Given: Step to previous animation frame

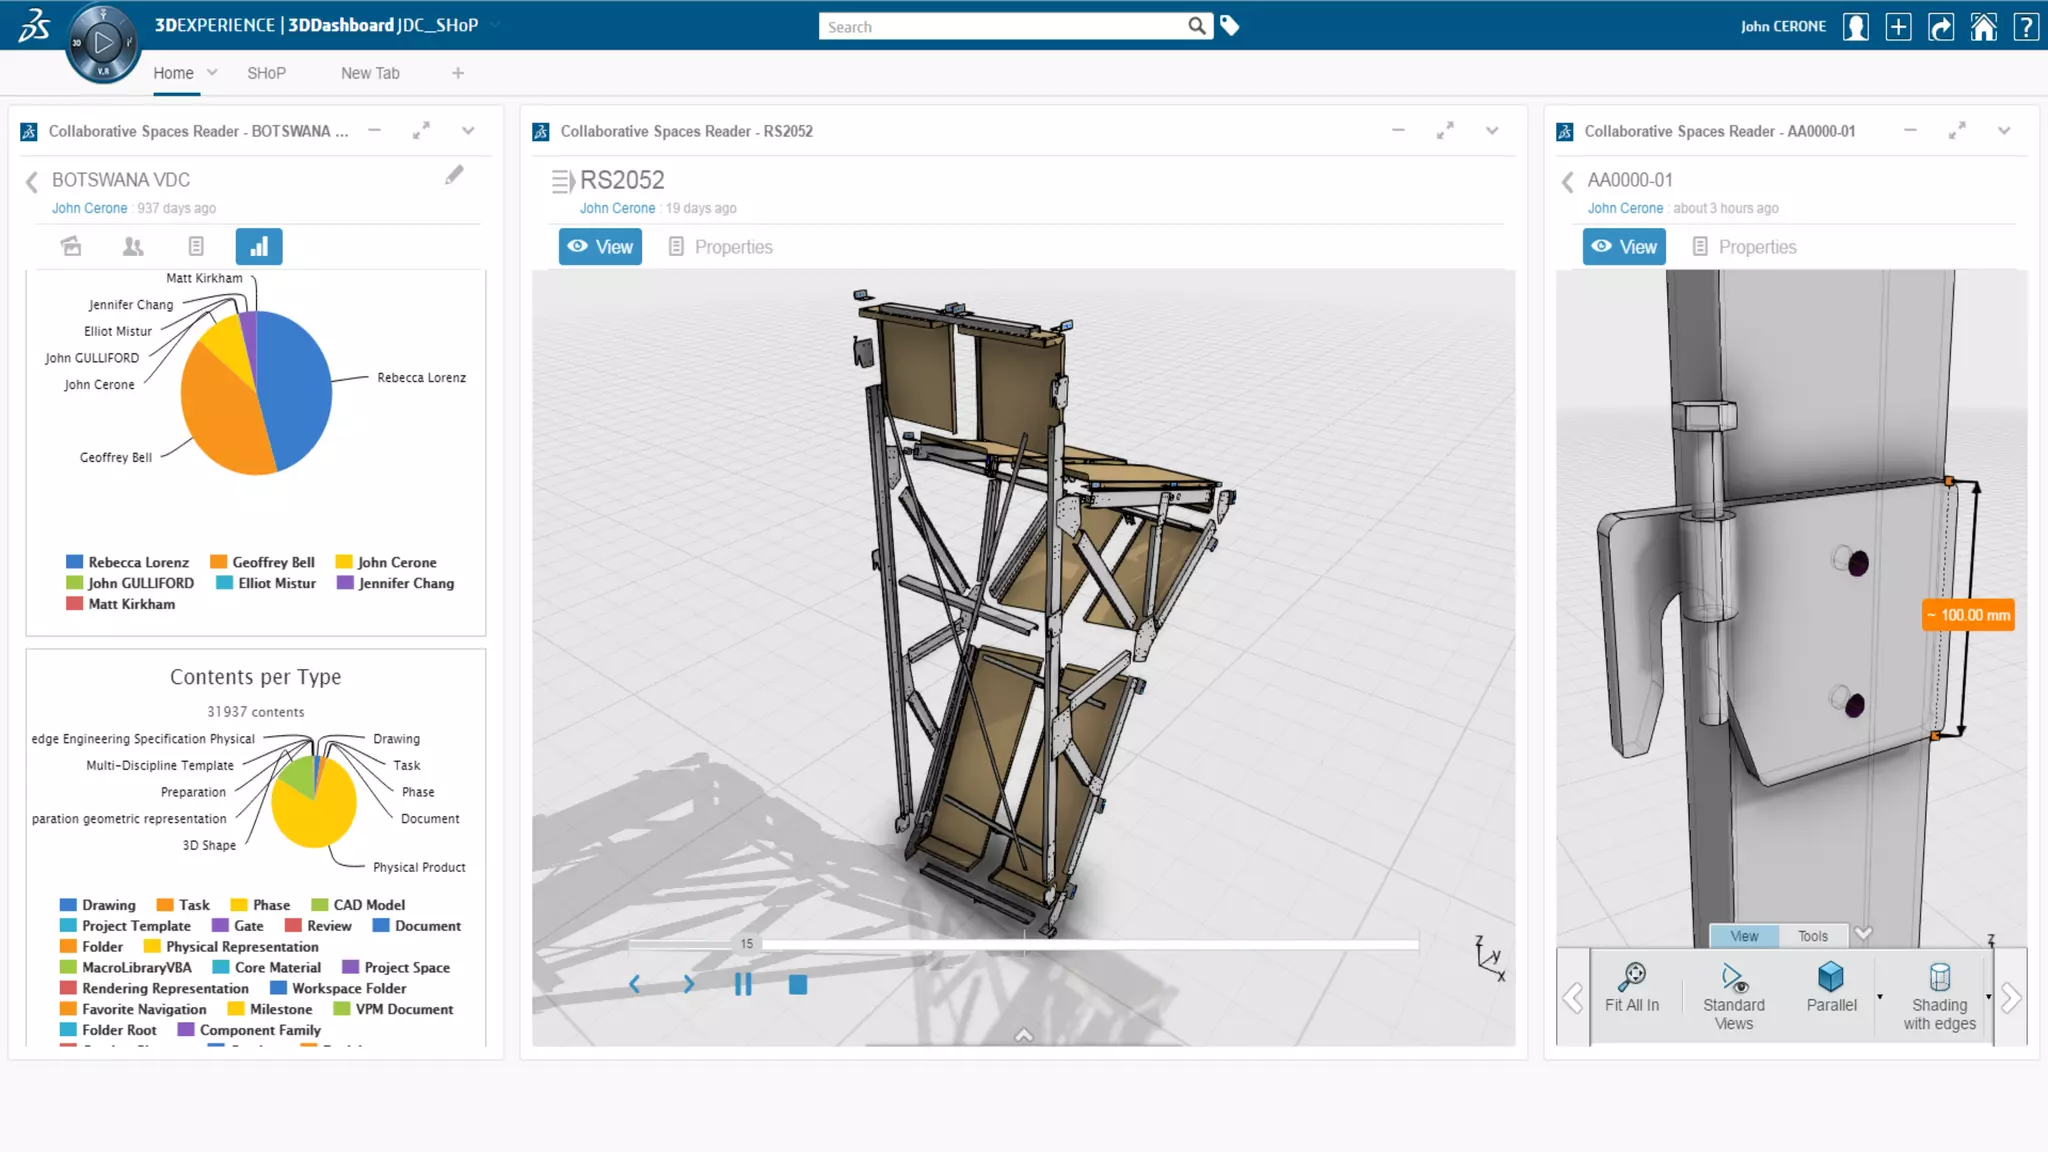Looking at the screenshot, I should pyautogui.click(x=634, y=984).
